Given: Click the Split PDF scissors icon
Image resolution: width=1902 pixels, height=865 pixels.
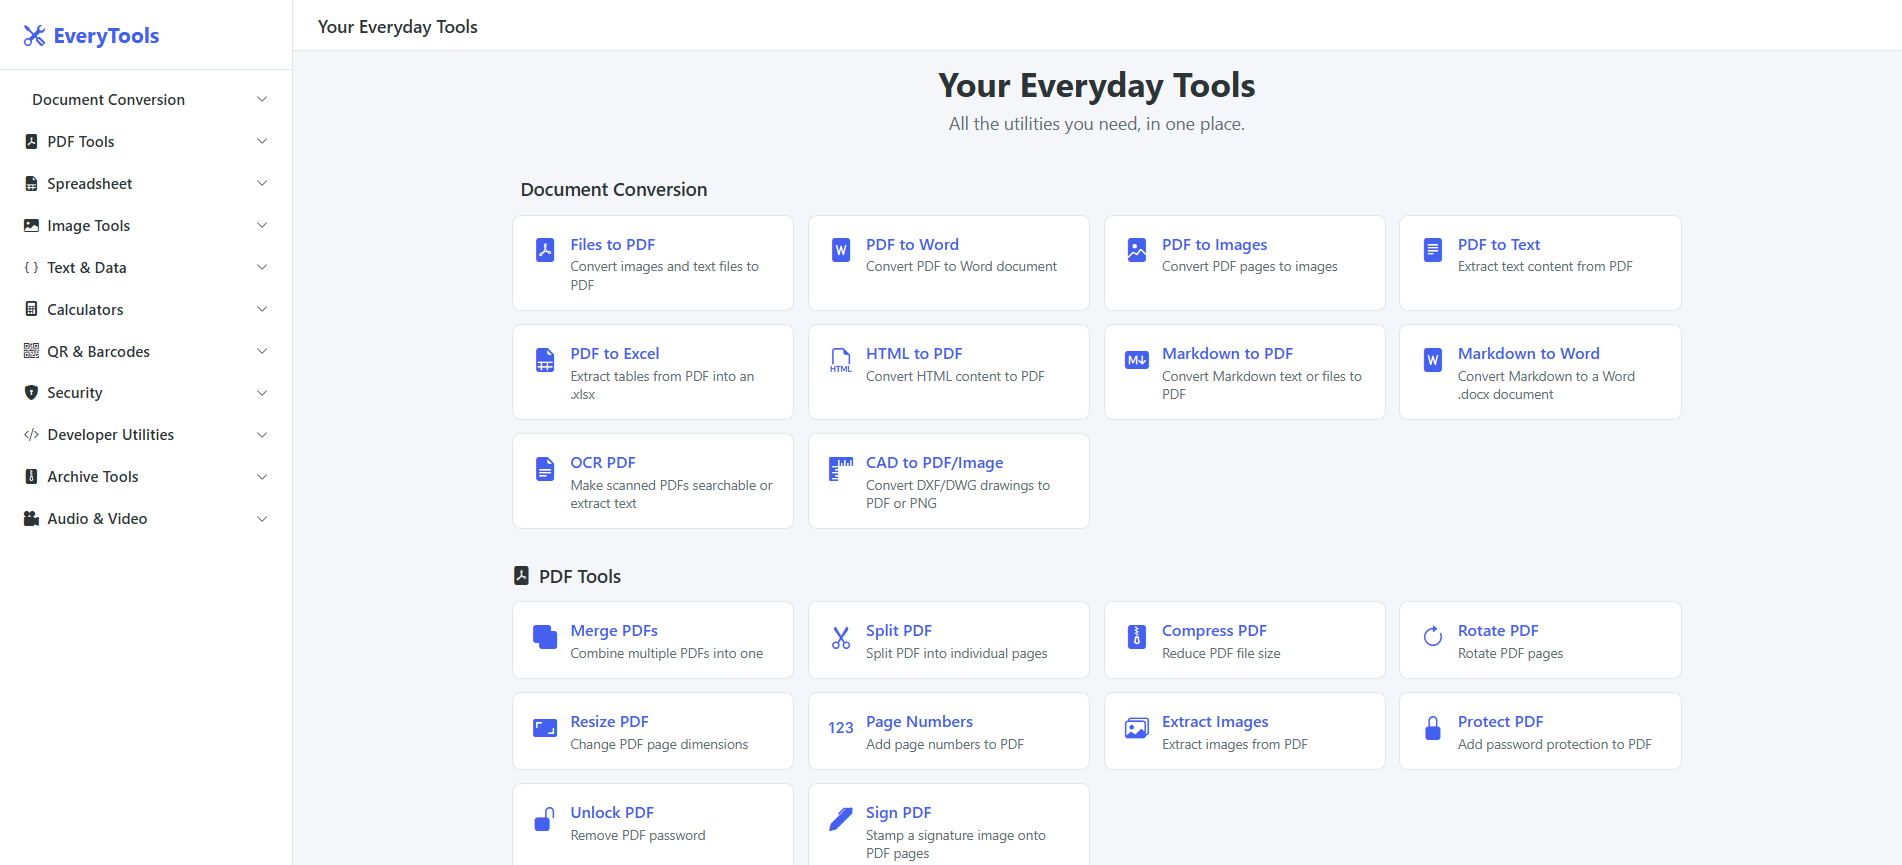Looking at the screenshot, I should pyautogui.click(x=841, y=637).
